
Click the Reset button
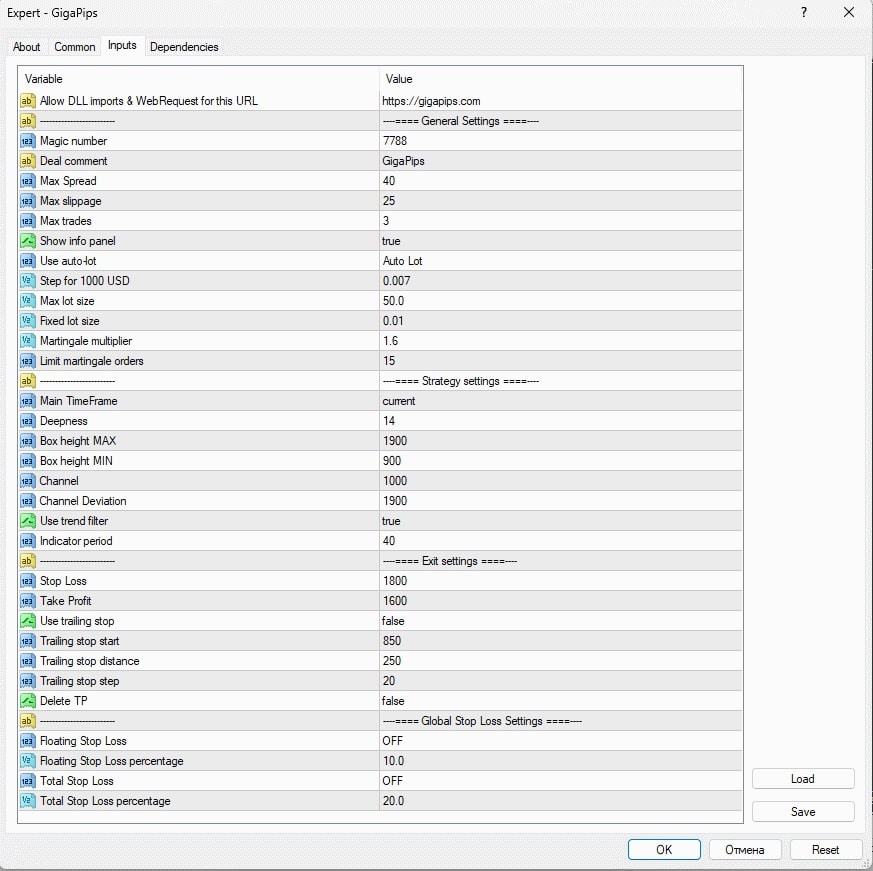(x=825, y=850)
